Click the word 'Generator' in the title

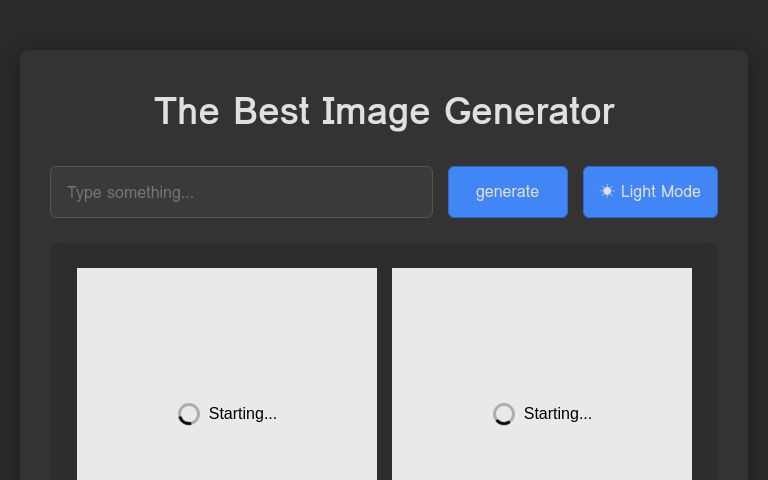pos(529,111)
